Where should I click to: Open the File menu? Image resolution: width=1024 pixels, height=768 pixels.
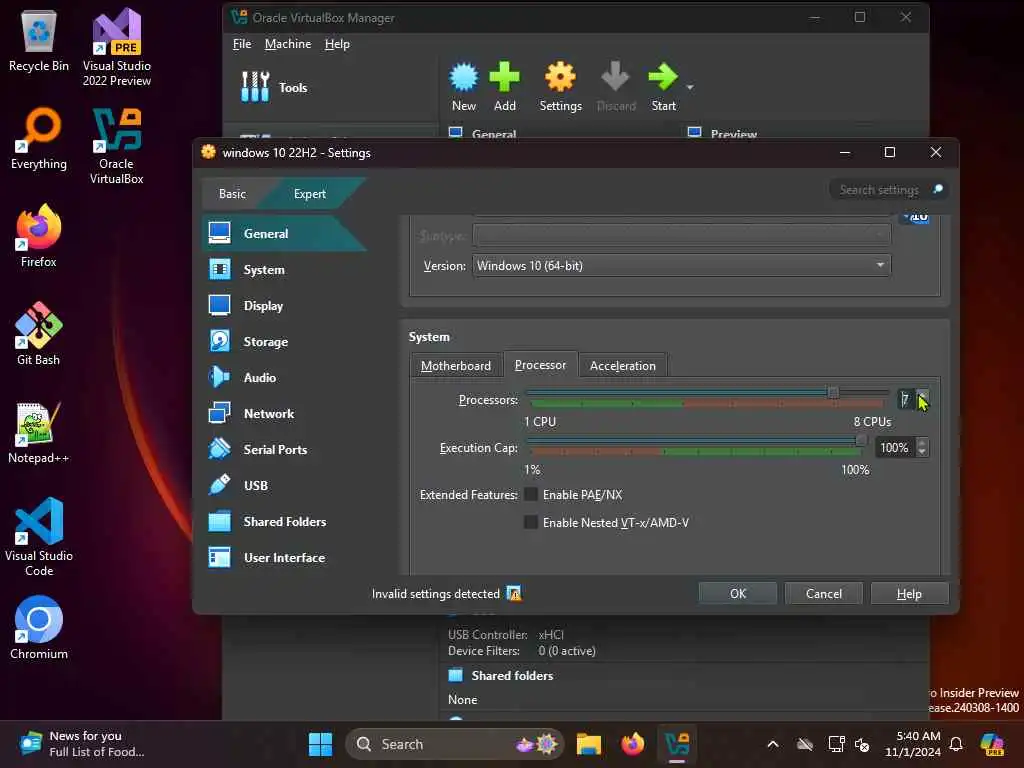(x=242, y=44)
